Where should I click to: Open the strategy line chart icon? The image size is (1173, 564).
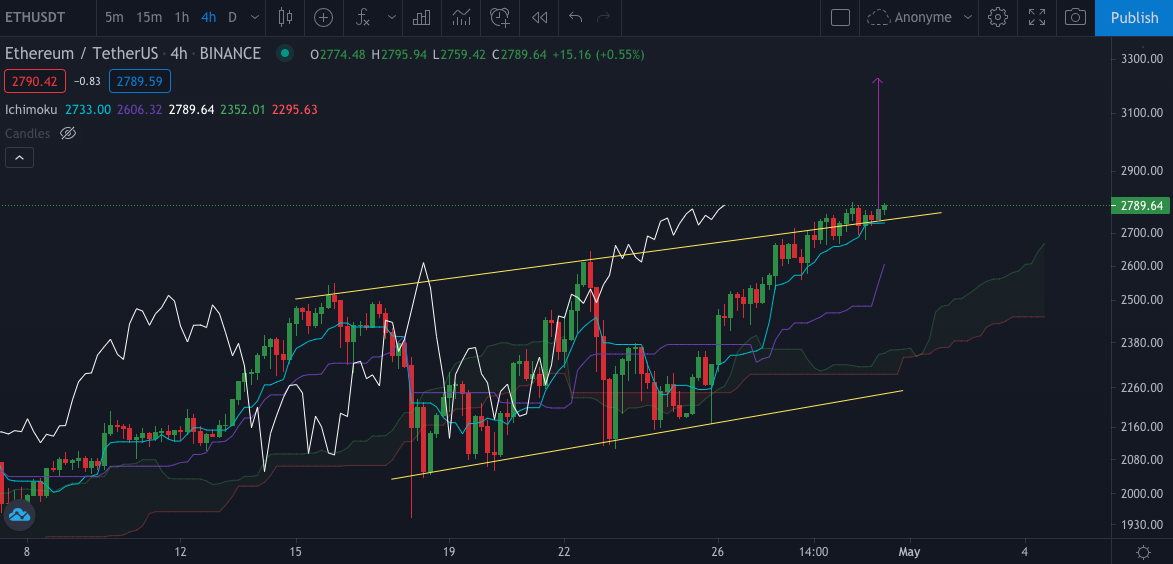[461, 17]
